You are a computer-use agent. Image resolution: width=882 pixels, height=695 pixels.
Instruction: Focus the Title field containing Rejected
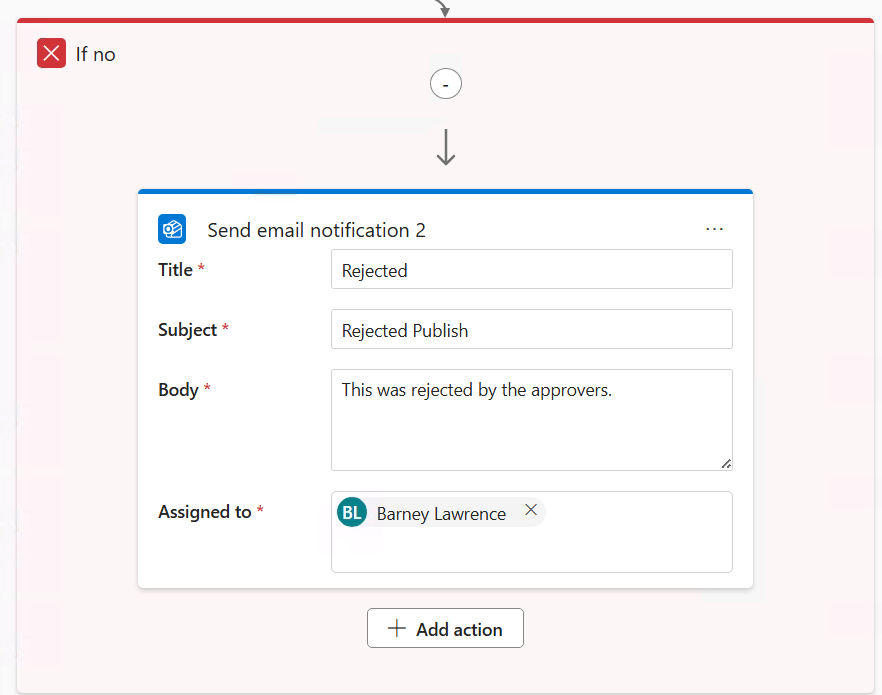(531, 270)
